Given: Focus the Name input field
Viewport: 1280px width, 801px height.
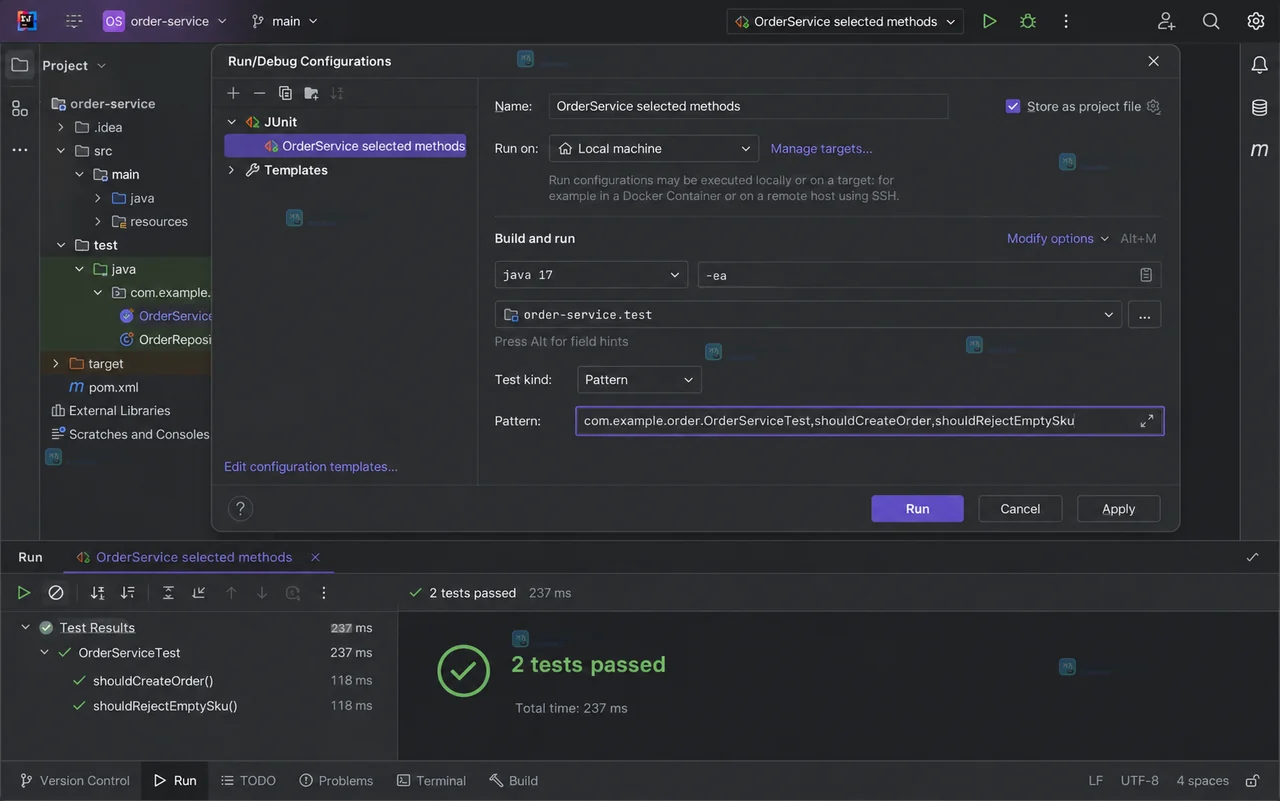Looking at the screenshot, I should click(748, 106).
